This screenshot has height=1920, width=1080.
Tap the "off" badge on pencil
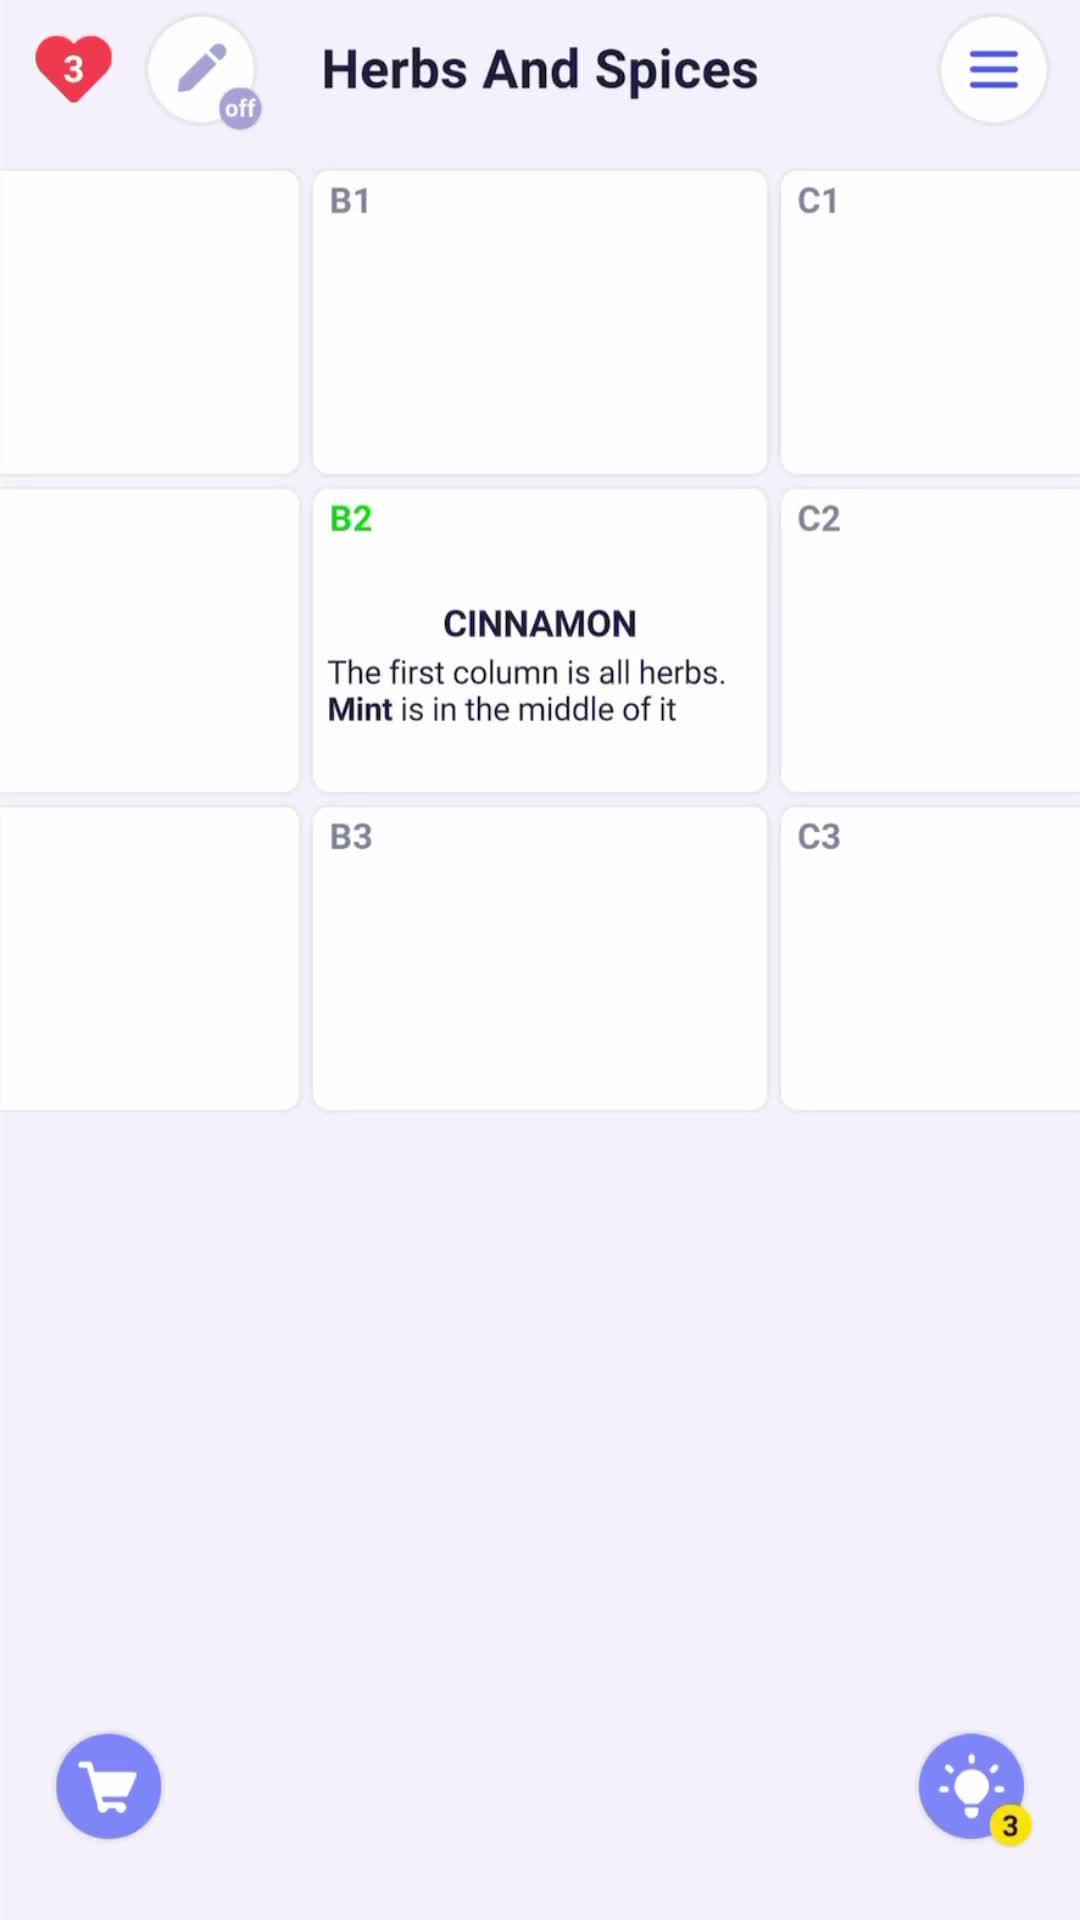pos(240,108)
